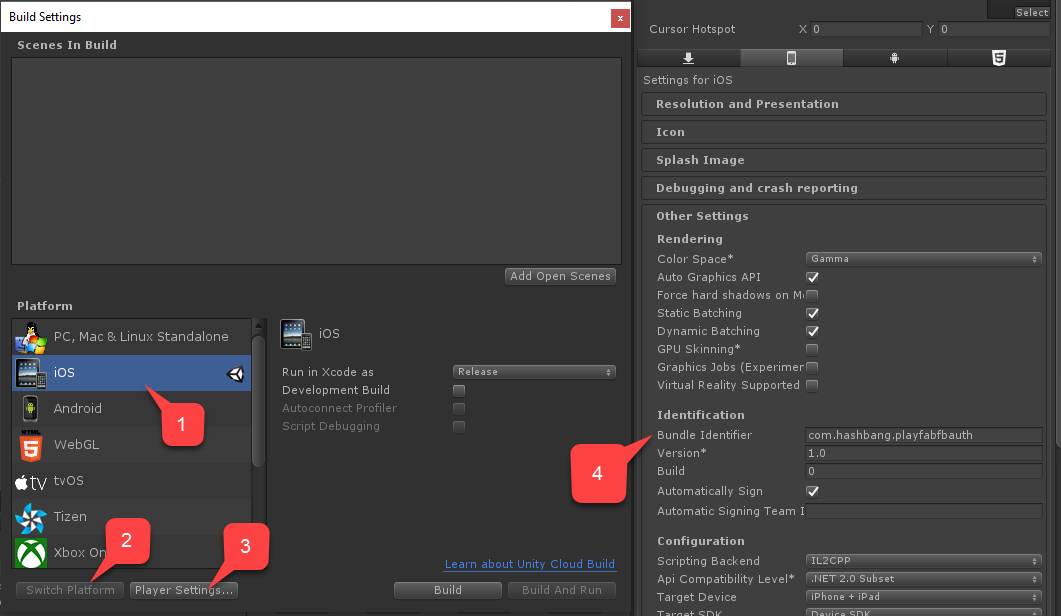Select the PC, Mac & Linux Standalone platform icon
Screen dimensions: 1061x616
click(x=30, y=337)
